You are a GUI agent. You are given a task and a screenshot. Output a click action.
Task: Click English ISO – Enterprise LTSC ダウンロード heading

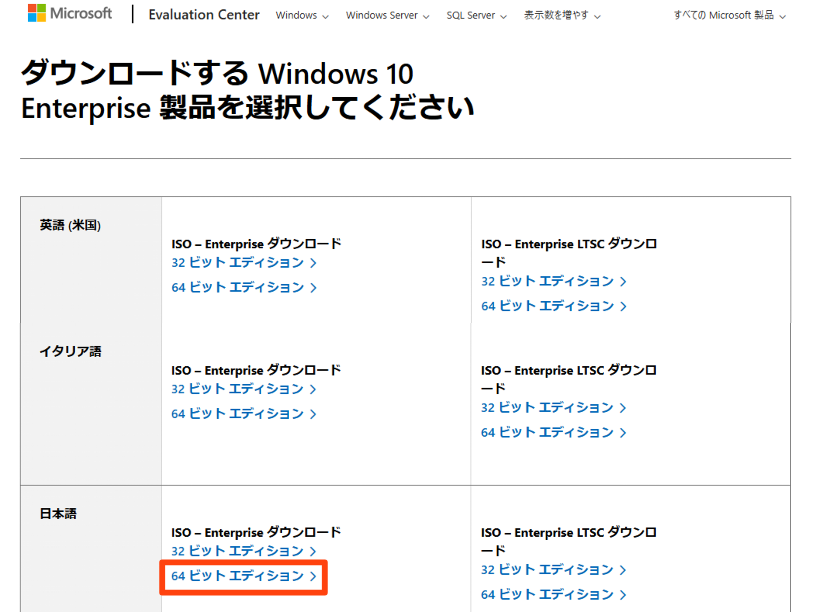pyautogui.click(x=569, y=253)
